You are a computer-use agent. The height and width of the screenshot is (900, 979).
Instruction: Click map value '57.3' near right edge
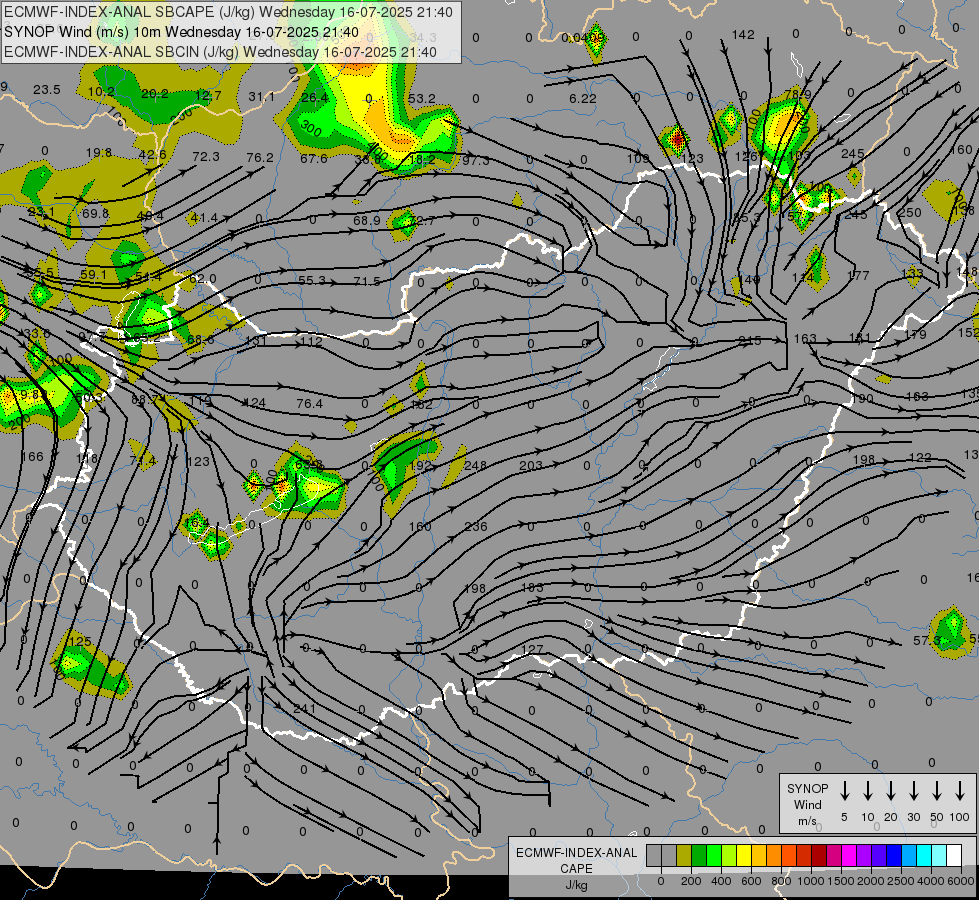pyautogui.click(x=927, y=641)
